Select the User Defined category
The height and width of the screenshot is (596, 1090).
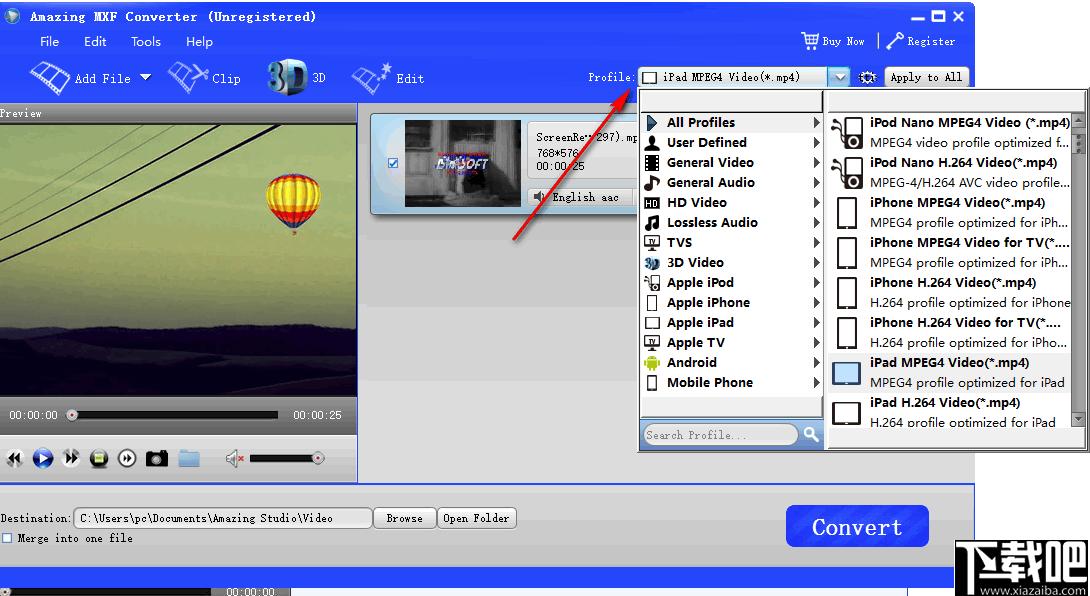point(731,143)
